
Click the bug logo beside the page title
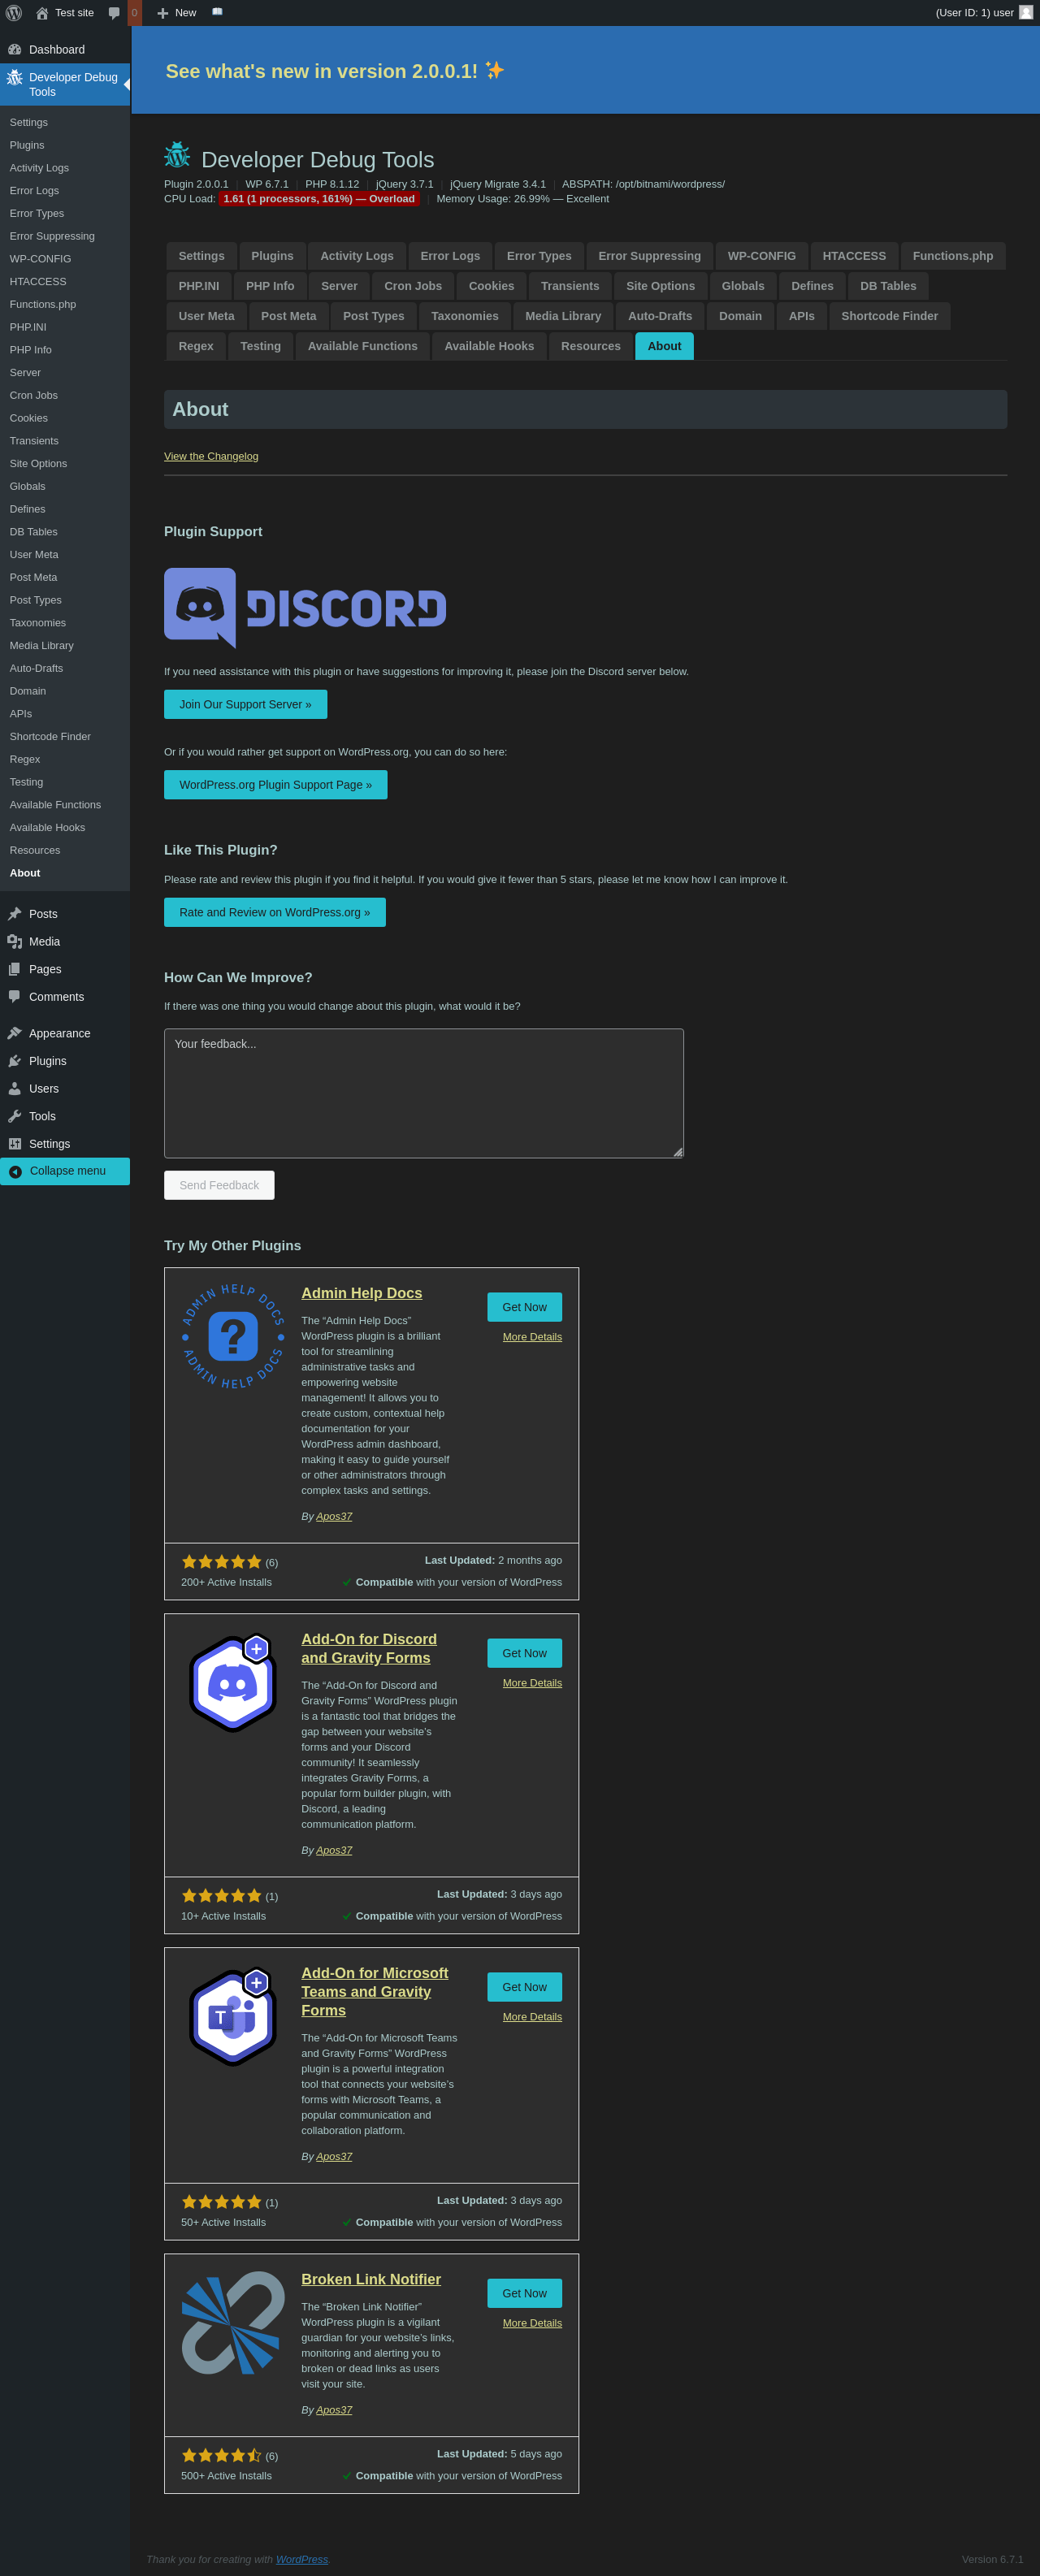click(x=177, y=155)
